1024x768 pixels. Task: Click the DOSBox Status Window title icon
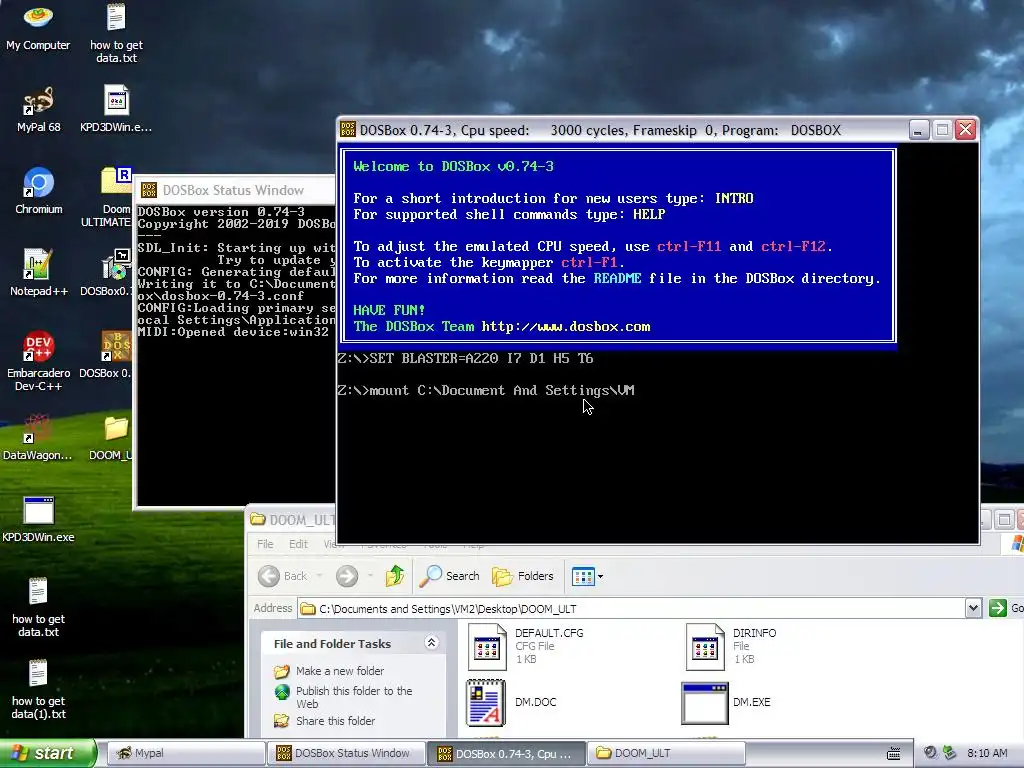(149, 190)
